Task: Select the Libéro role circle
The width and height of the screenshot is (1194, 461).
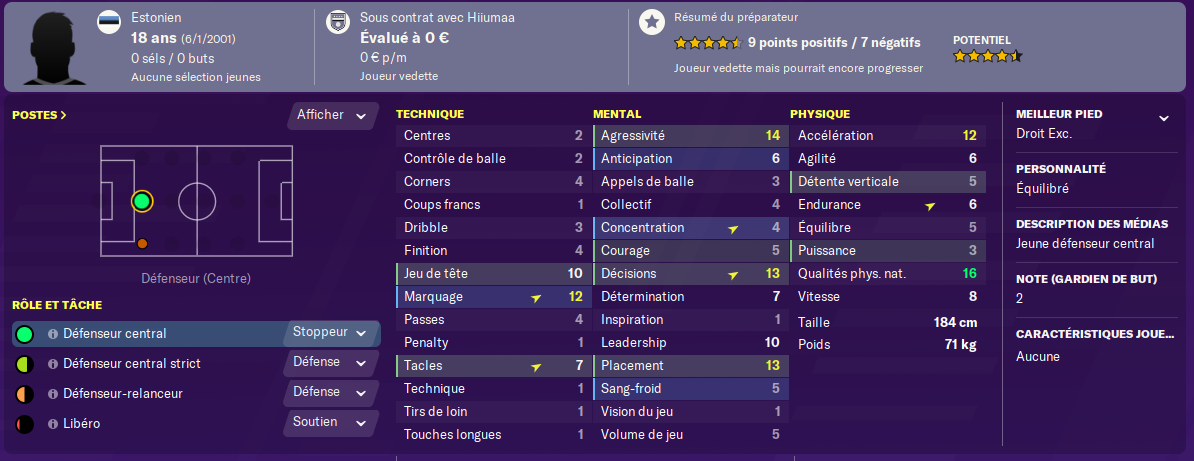Action: click(x=25, y=424)
